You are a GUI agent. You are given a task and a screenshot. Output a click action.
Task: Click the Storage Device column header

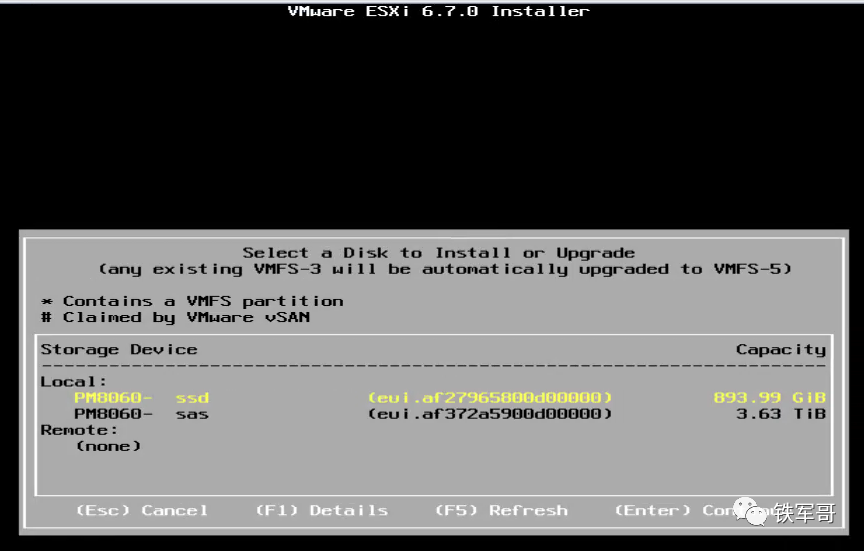(119, 349)
